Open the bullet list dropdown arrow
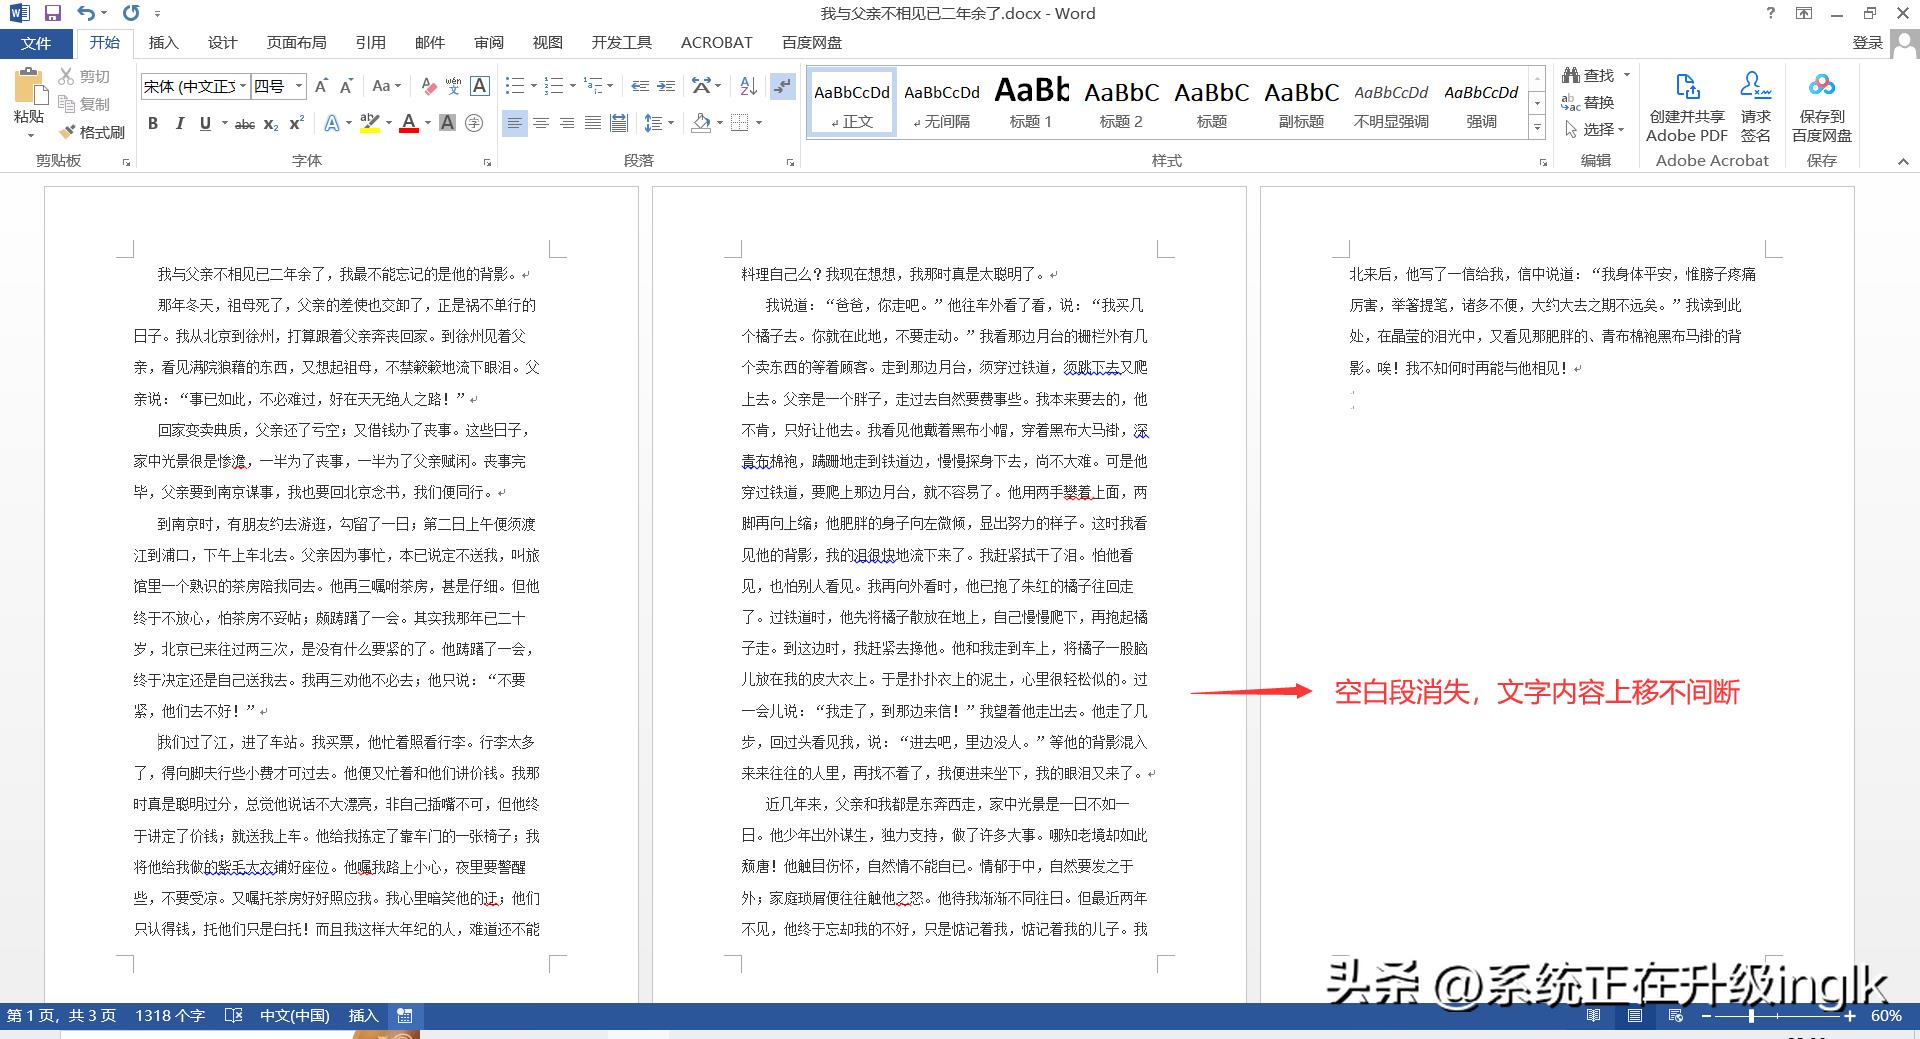Viewport: 1920px width, 1039px height. (x=534, y=86)
